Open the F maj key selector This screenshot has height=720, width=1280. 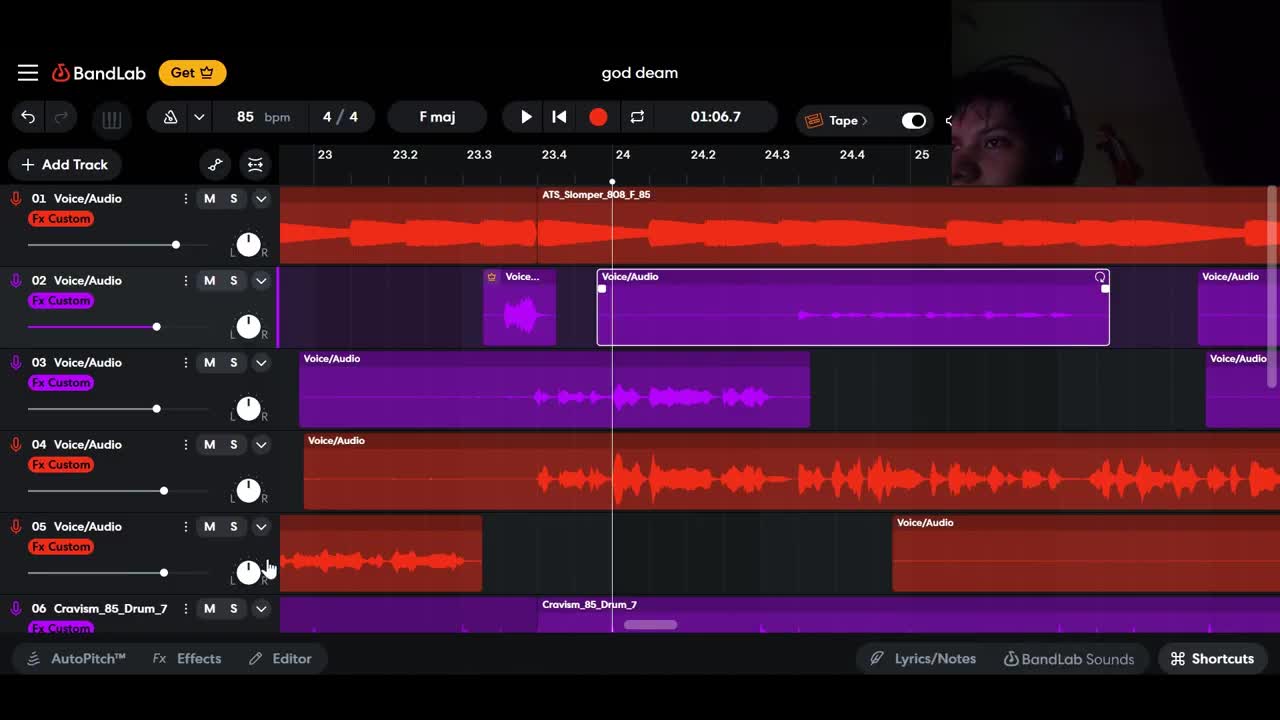437,117
